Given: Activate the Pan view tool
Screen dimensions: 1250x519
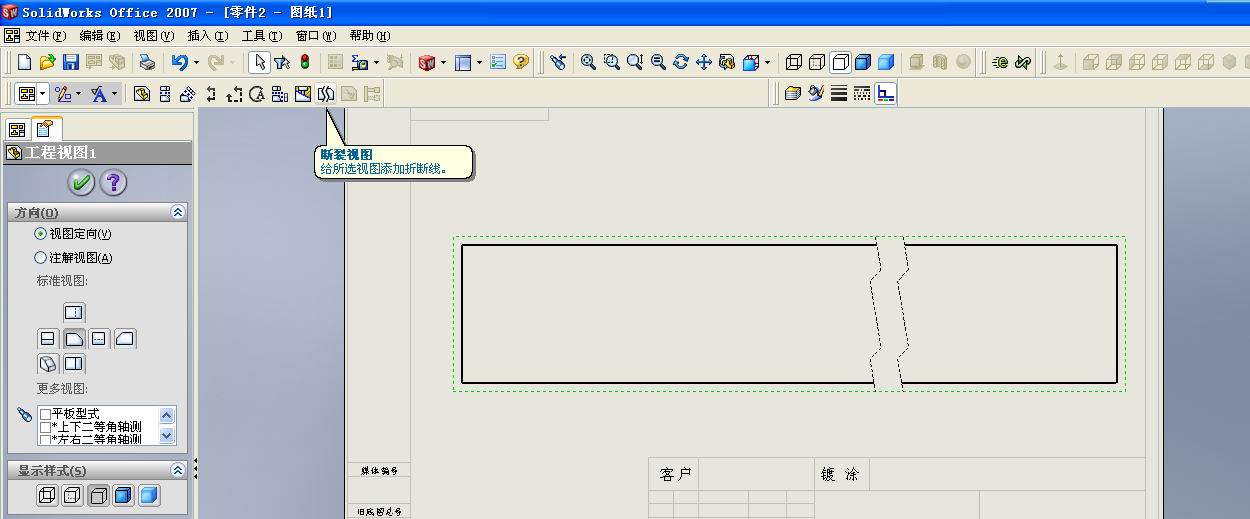Looking at the screenshot, I should click(704, 62).
